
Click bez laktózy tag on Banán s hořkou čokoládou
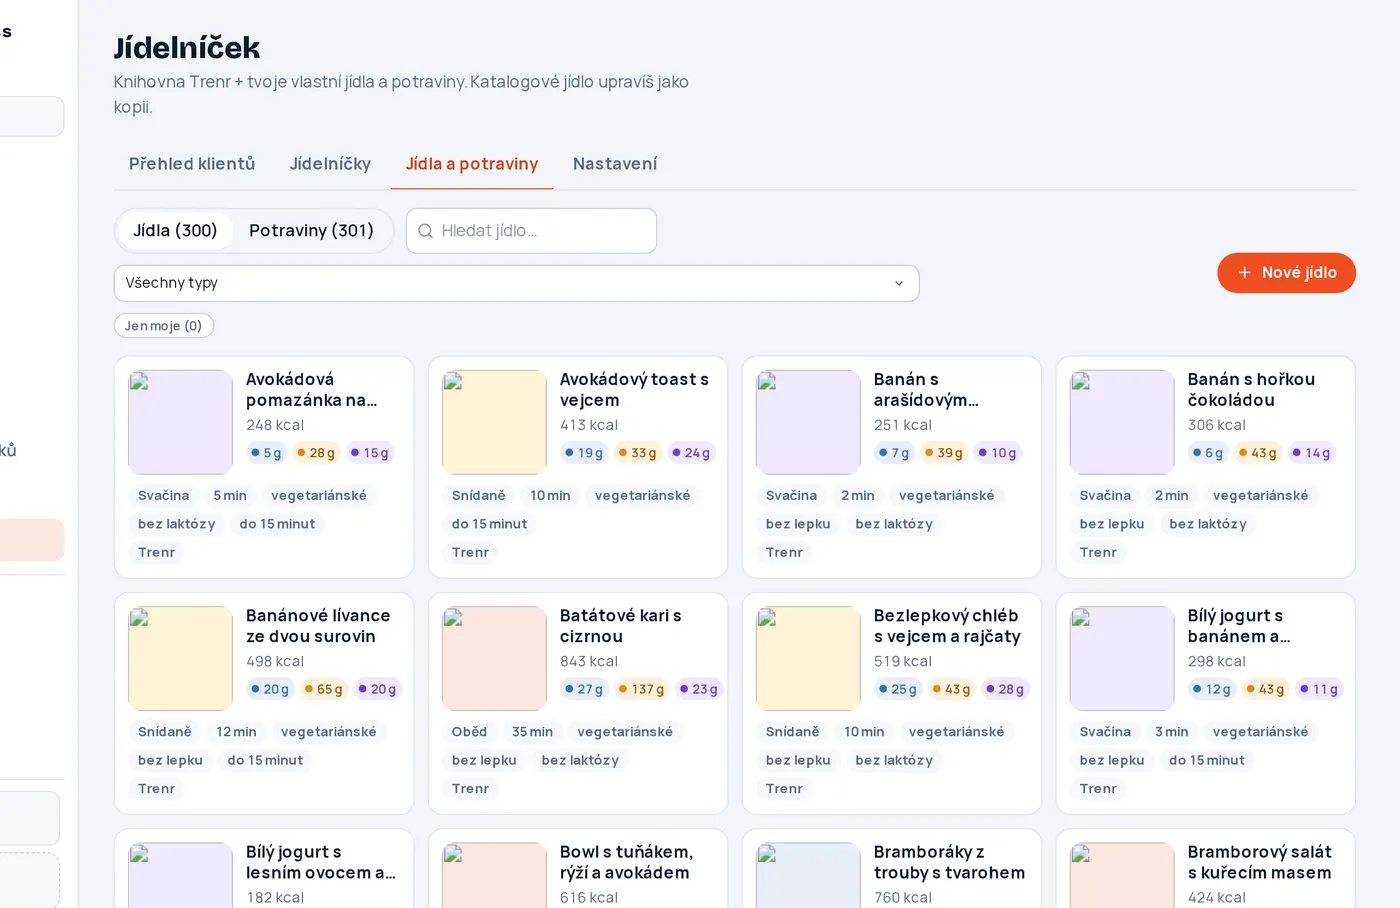(x=1208, y=524)
